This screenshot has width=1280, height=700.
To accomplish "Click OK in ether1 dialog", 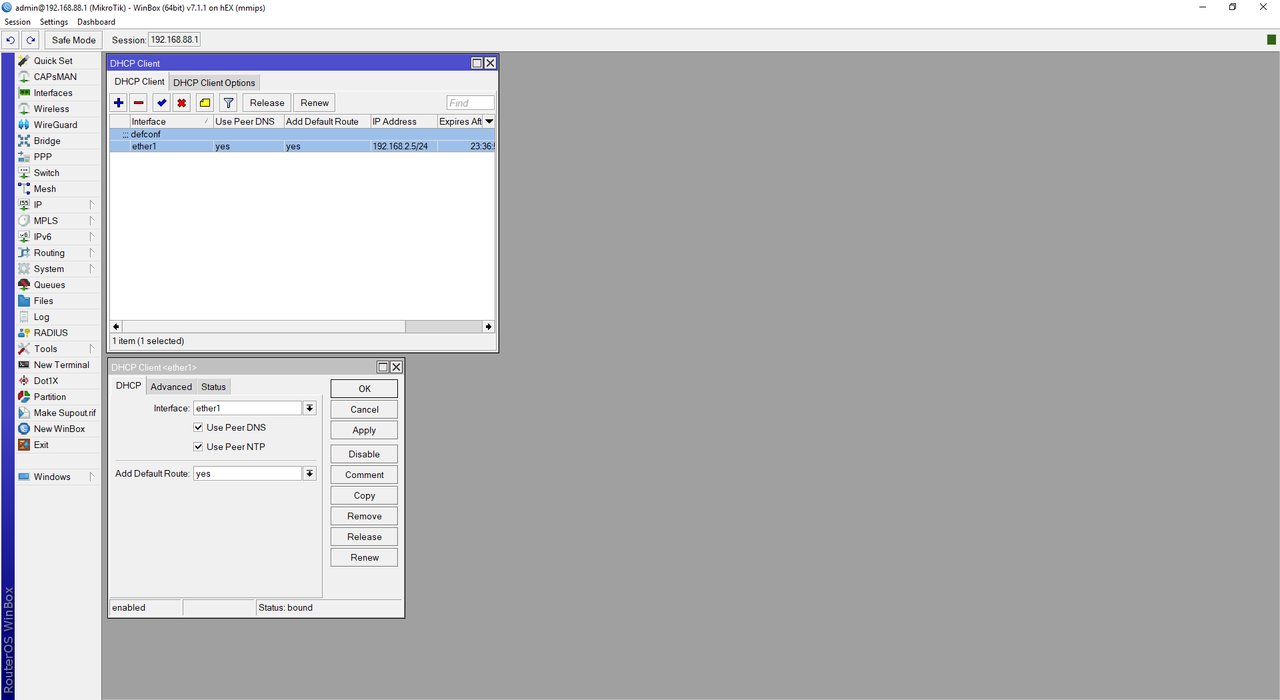I will (364, 389).
